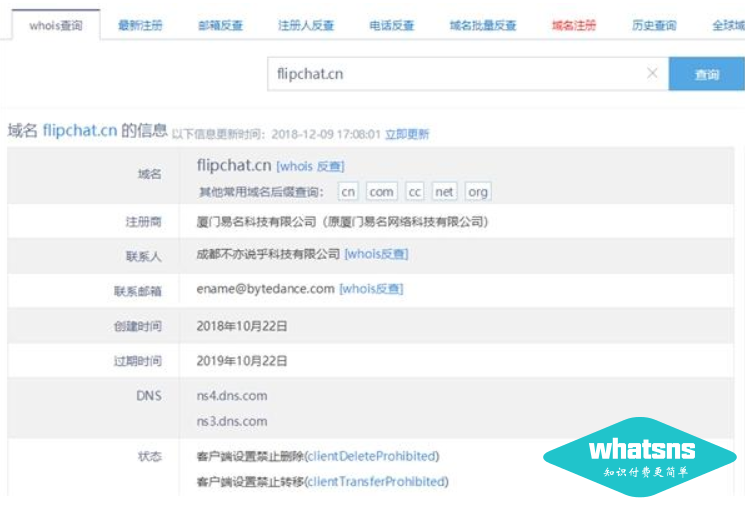Select the 注册人反查 tab
This screenshot has height=509, width=745.
click(x=306, y=25)
